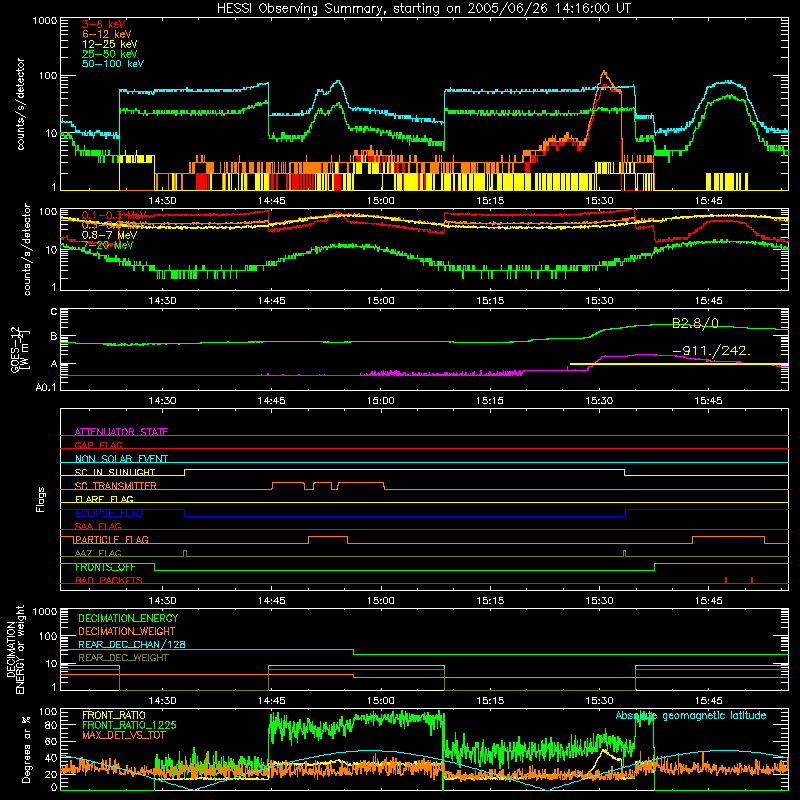Select the GAP_FLAG label

[x=99, y=445]
